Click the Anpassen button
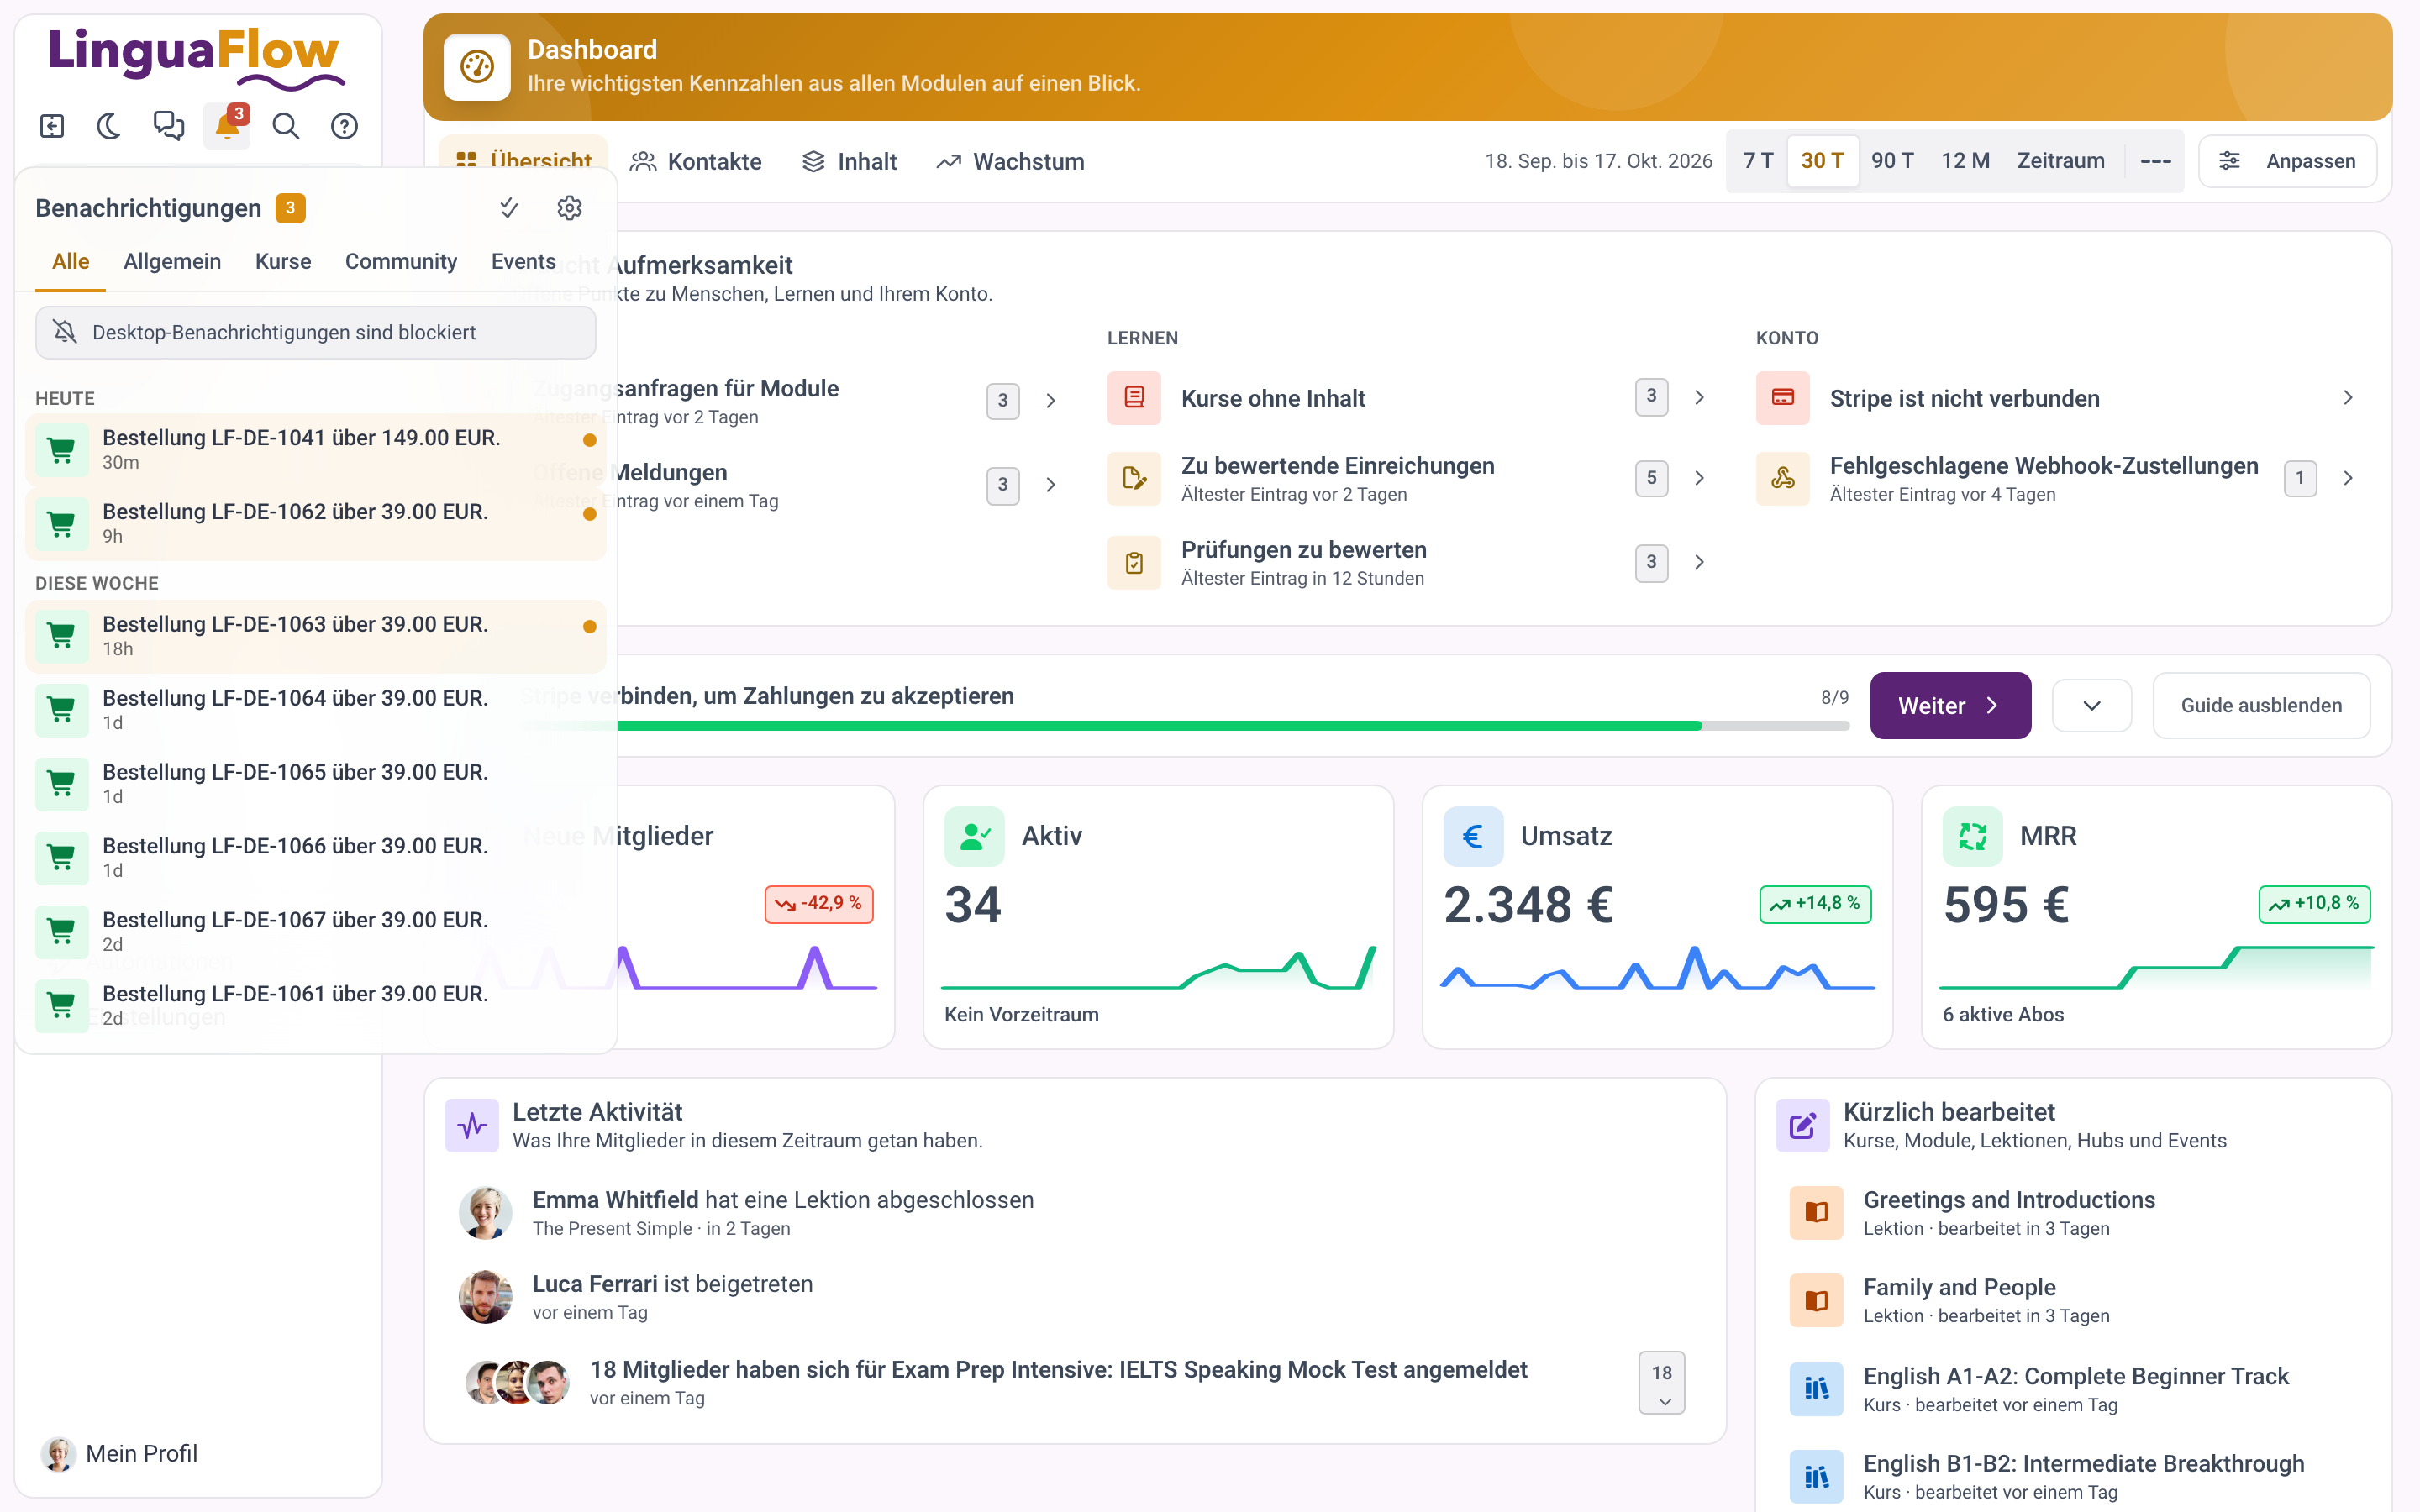Viewport: 2420px width, 1512px height. pyautogui.click(x=2287, y=161)
